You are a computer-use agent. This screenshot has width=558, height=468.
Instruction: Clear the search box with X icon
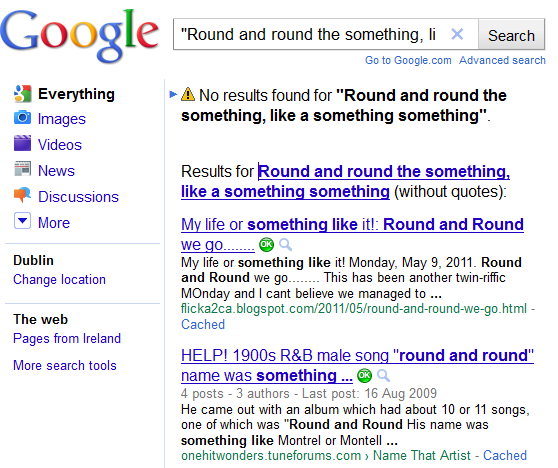[x=457, y=34]
